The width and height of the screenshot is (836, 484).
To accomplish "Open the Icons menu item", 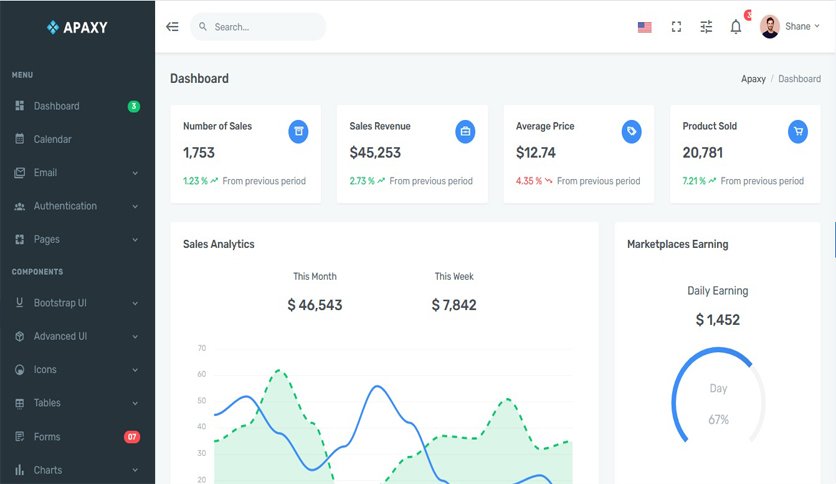I will 45,369.
